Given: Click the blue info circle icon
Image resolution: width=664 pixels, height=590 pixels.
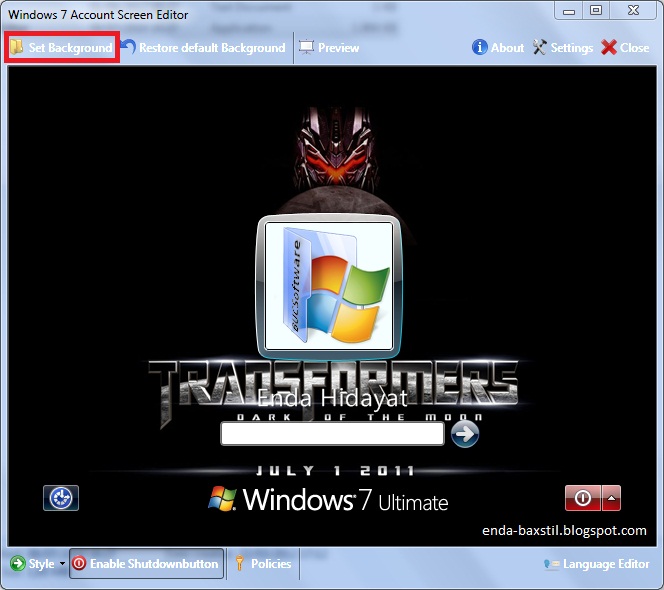Looking at the screenshot, I should [479, 47].
